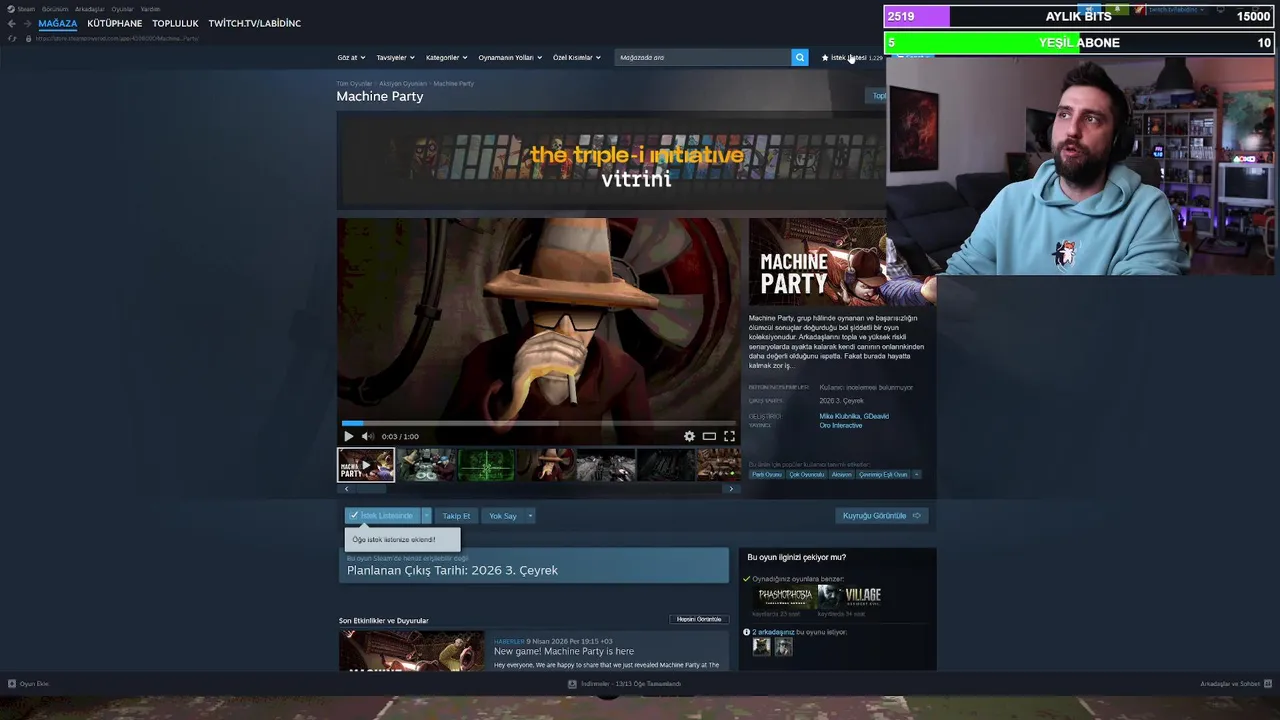
Task: Reload the store page with refresh icon
Action: (12, 38)
